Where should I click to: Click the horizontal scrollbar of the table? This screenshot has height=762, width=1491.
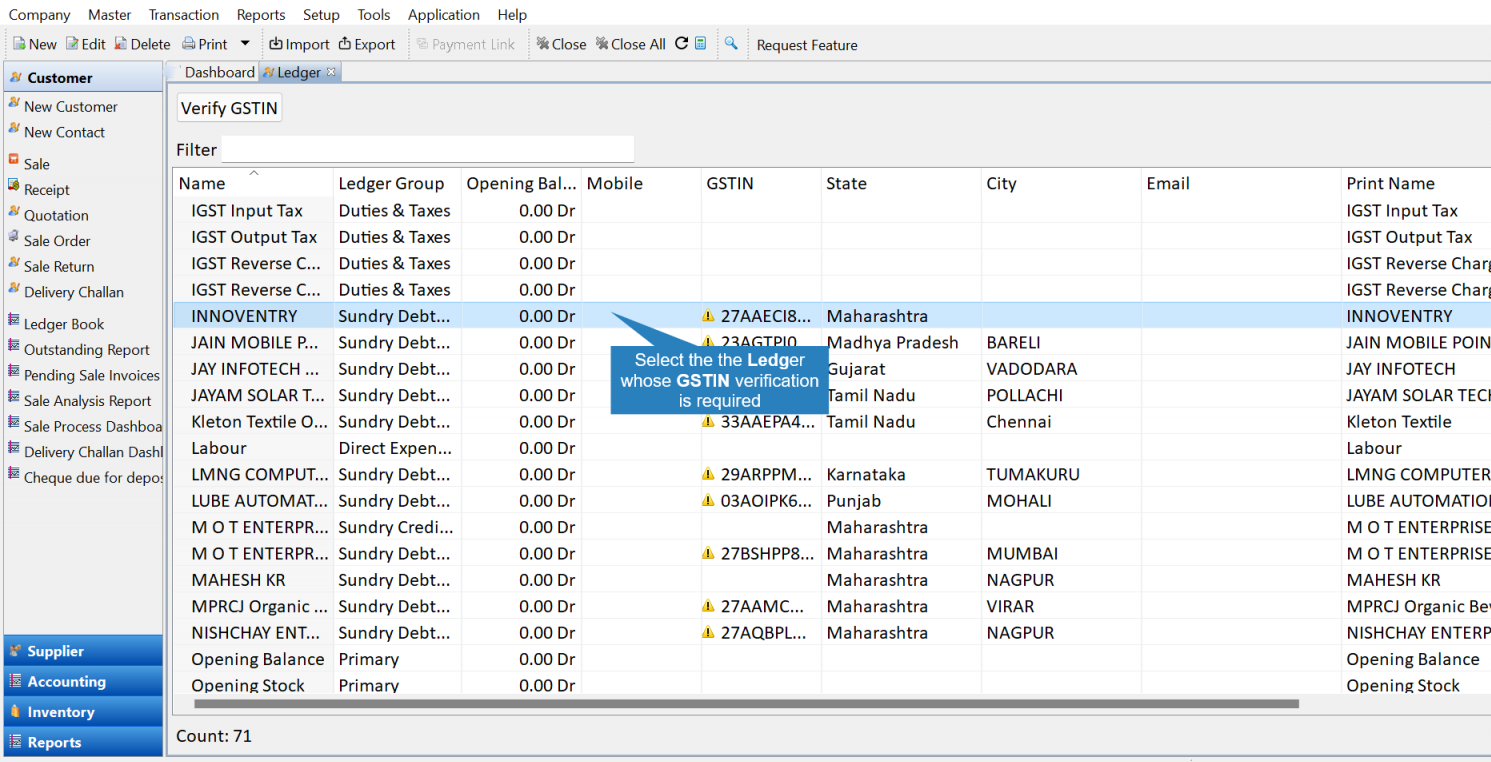pyautogui.click(x=746, y=704)
